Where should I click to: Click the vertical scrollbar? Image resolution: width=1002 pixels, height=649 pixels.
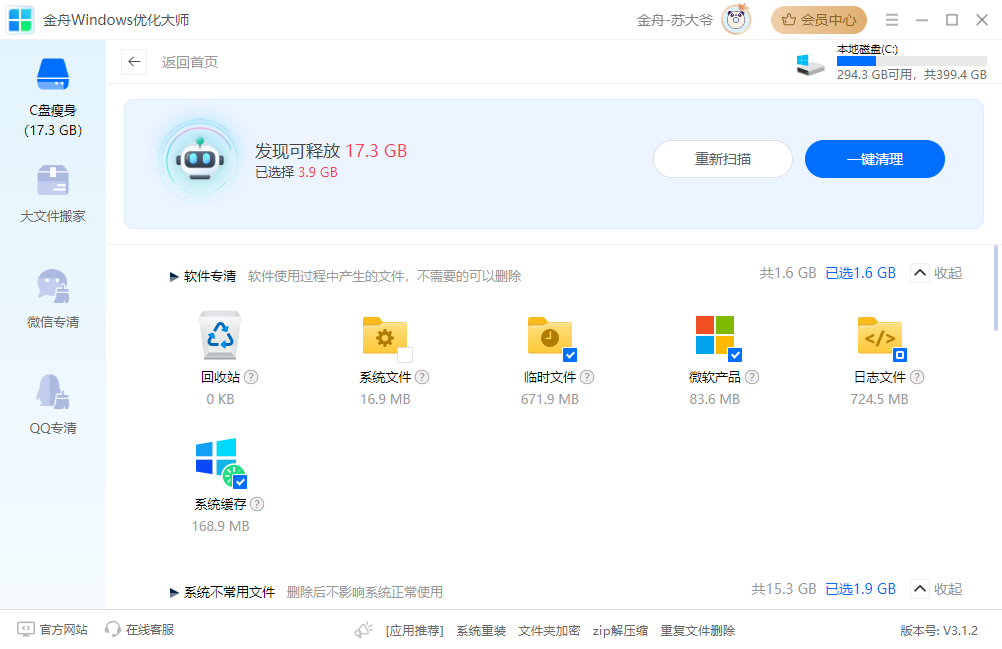995,287
